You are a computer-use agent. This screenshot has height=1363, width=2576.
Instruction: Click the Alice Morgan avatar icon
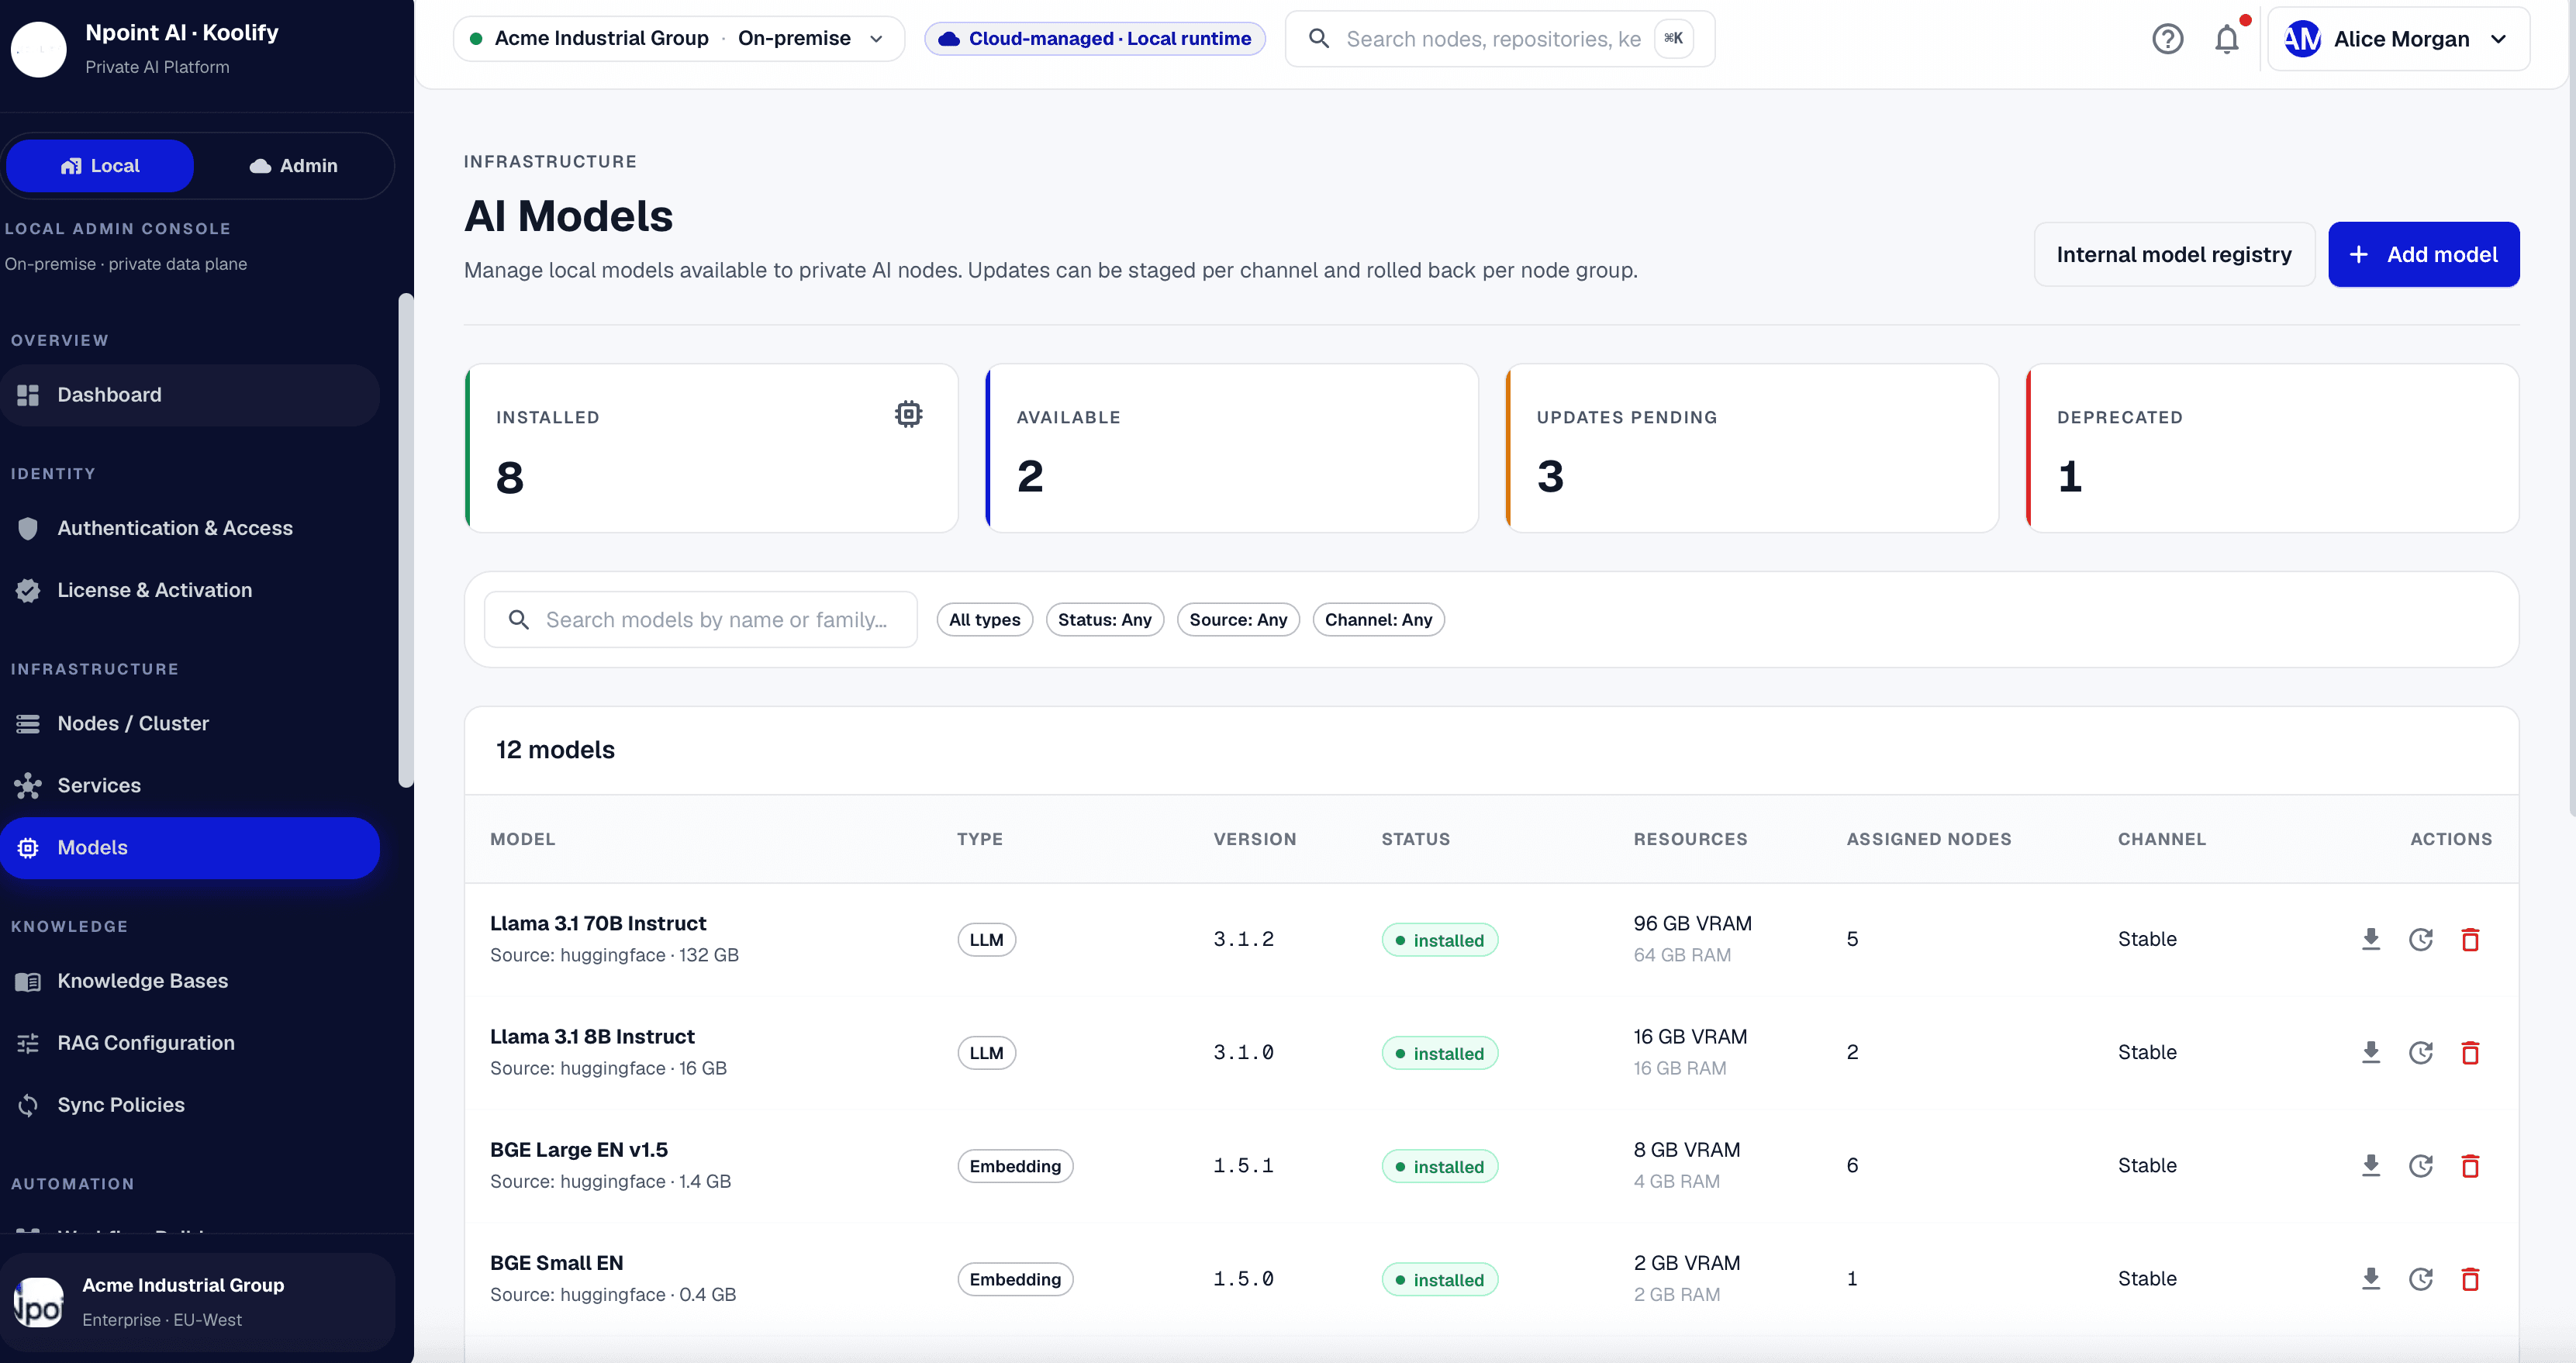point(2302,39)
